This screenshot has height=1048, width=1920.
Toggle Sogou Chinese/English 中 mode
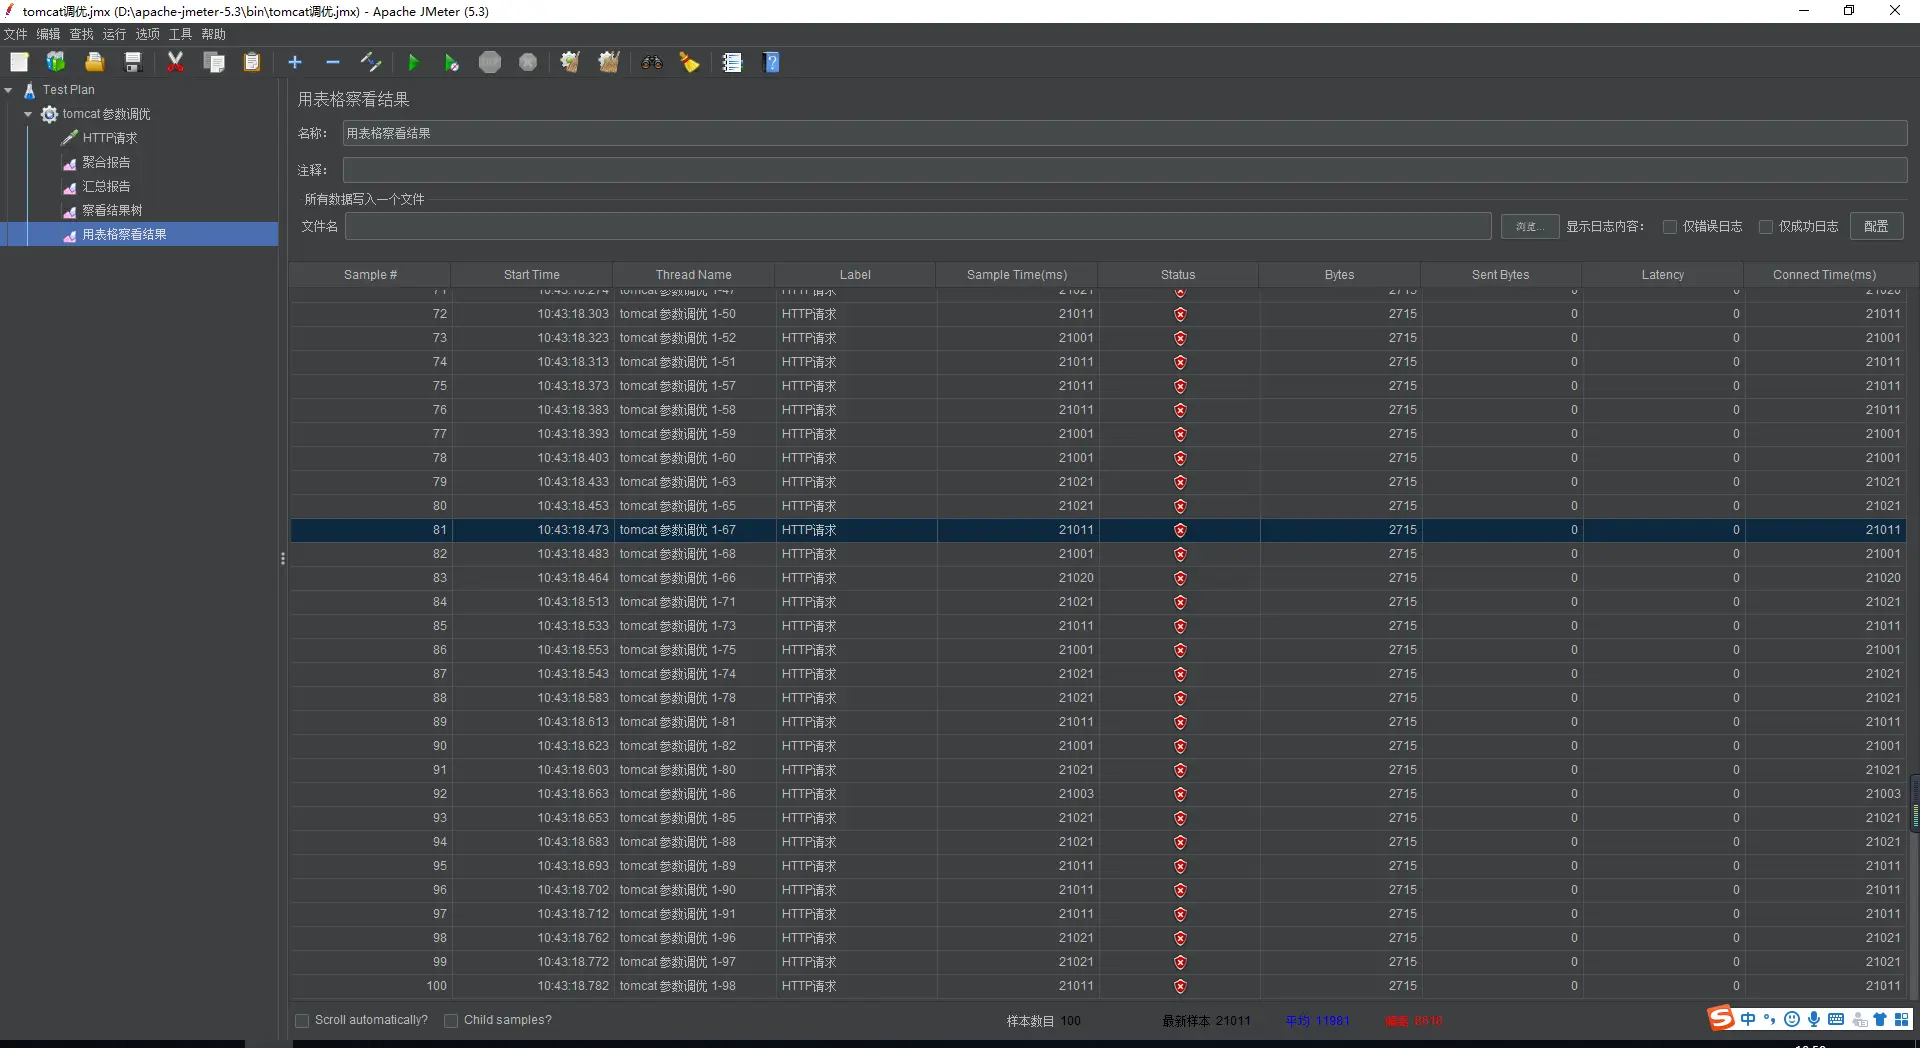coord(1748,1019)
